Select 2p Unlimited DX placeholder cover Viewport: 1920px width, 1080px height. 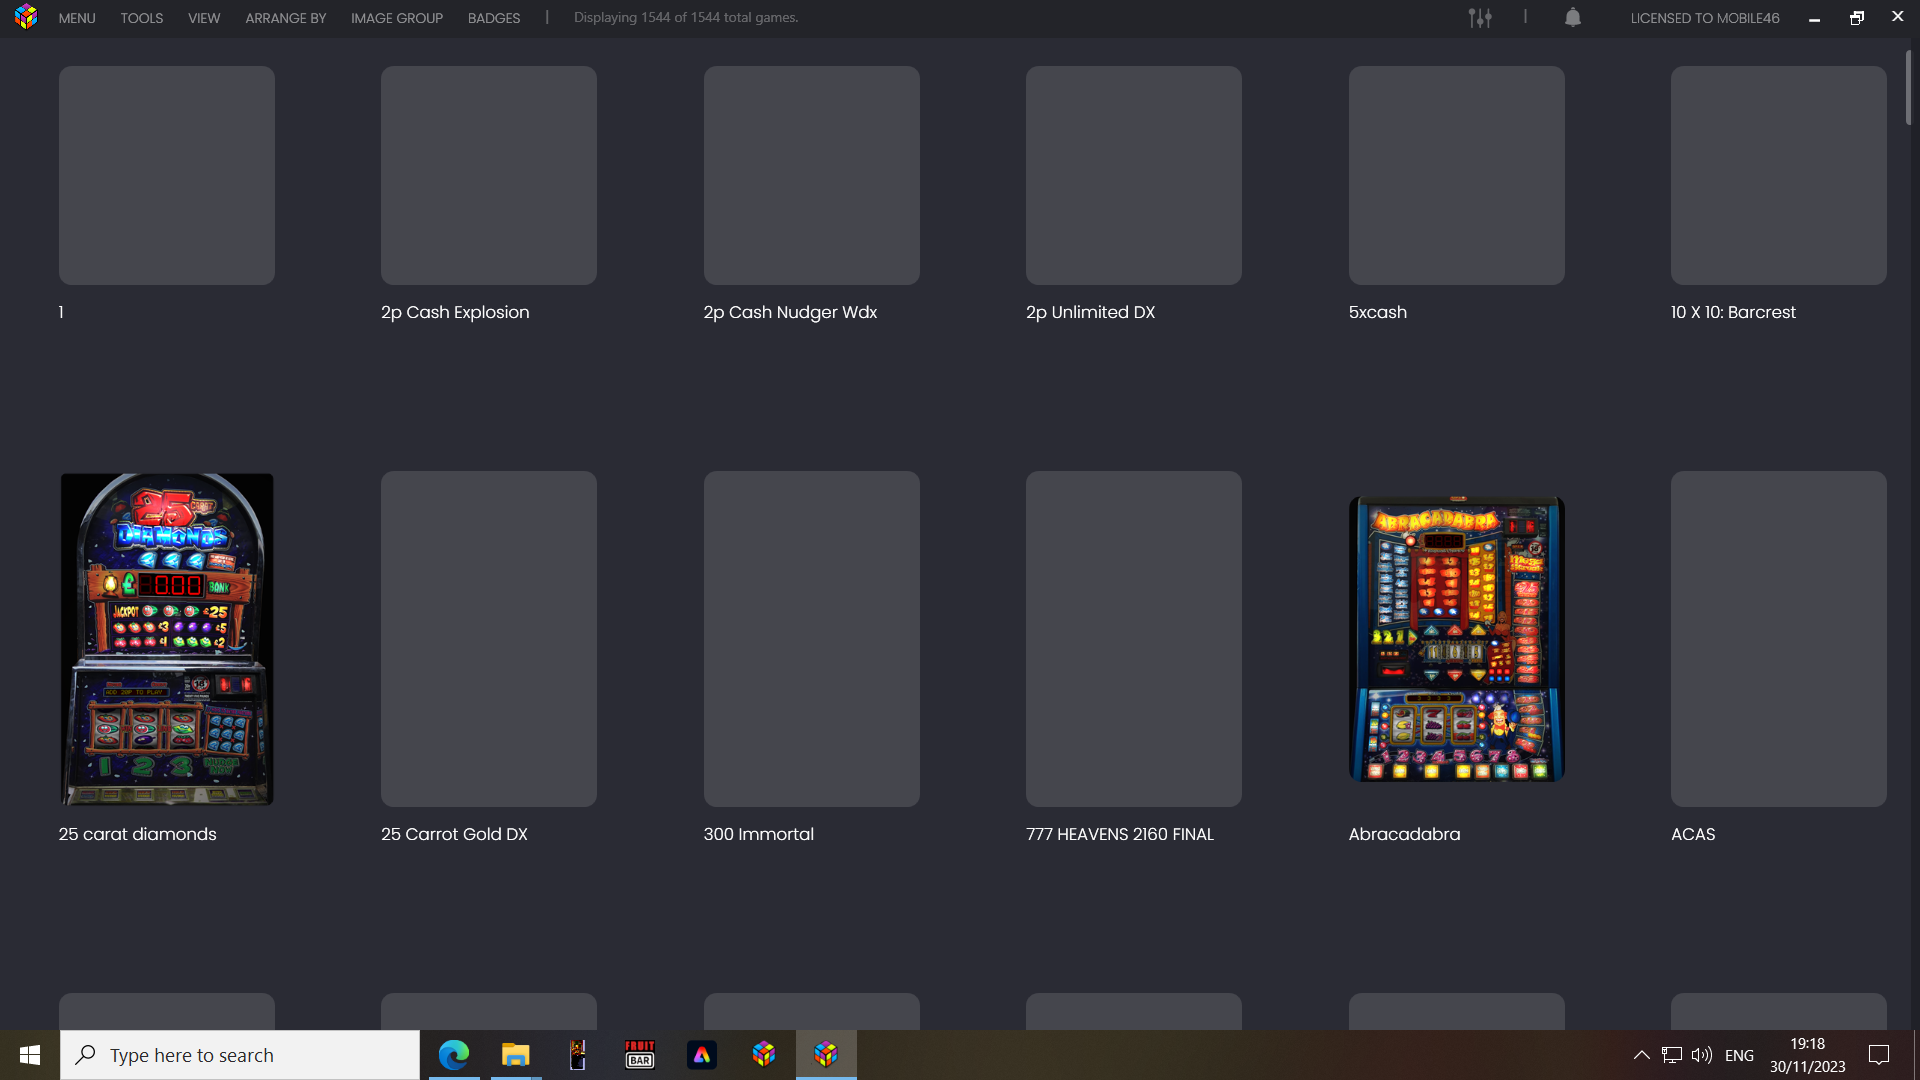pos(1134,175)
